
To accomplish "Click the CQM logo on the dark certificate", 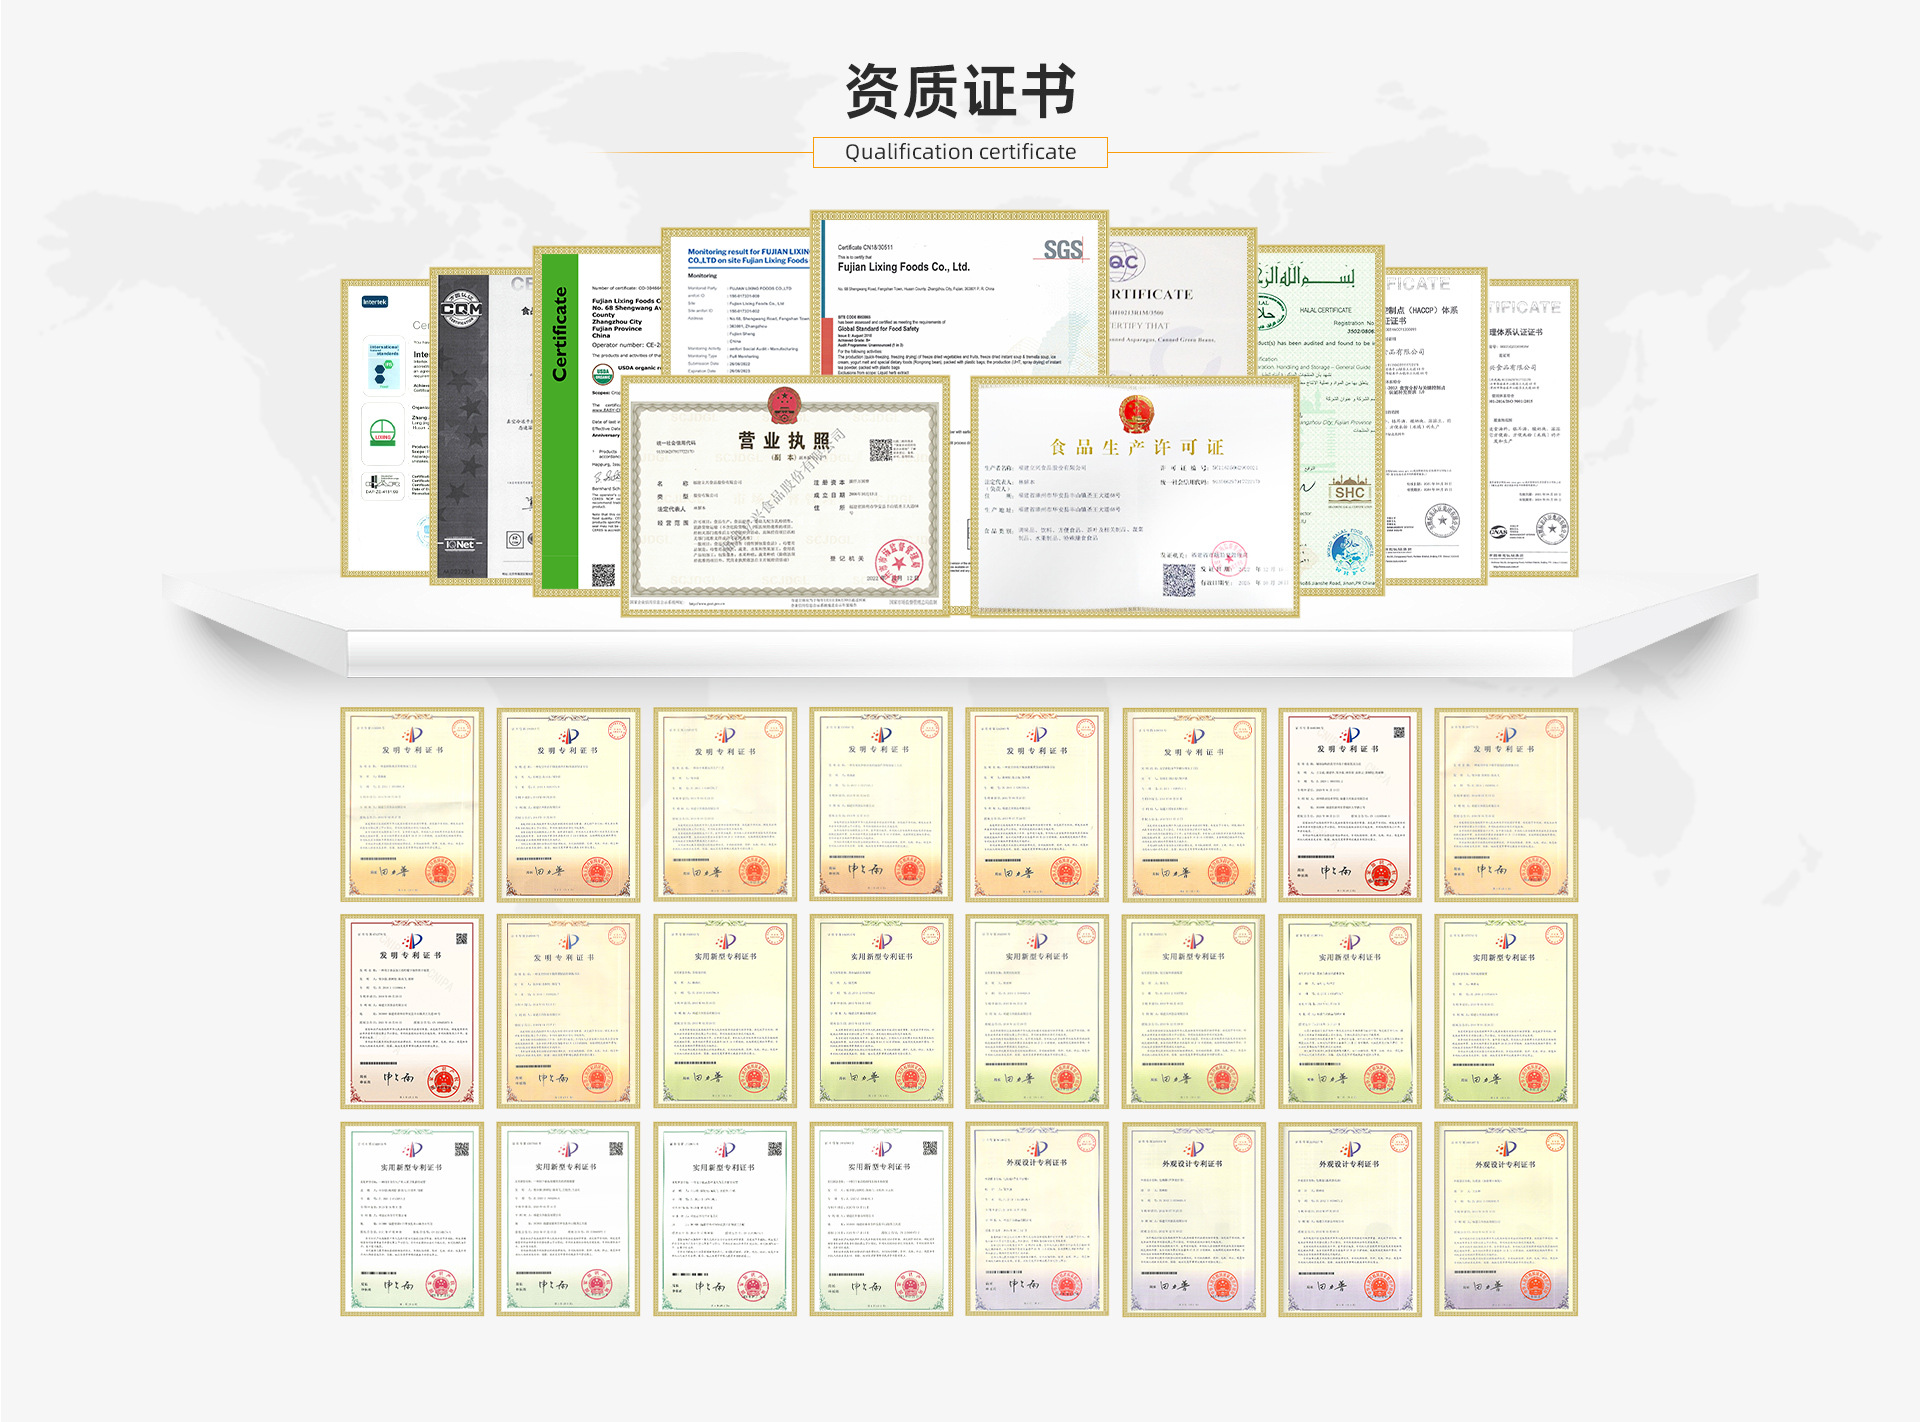I will point(462,308).
